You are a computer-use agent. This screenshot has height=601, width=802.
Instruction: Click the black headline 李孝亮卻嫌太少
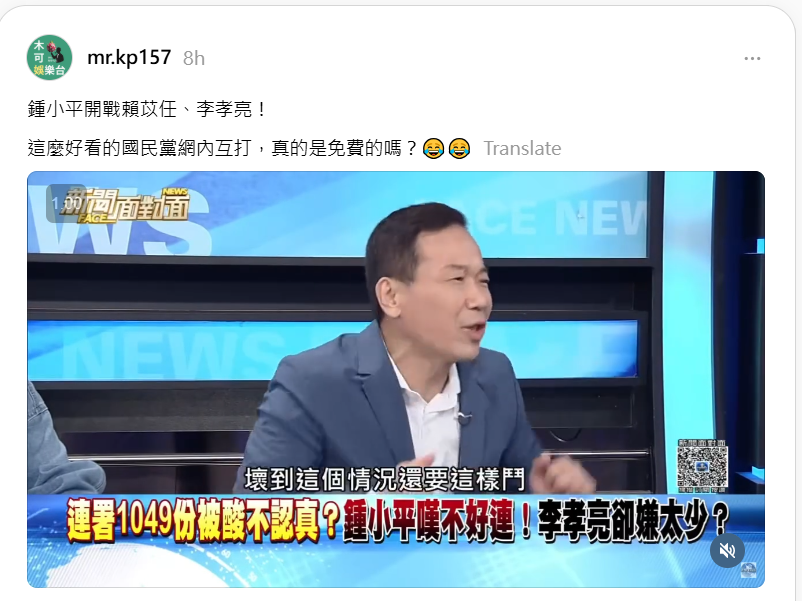(633, 520)
